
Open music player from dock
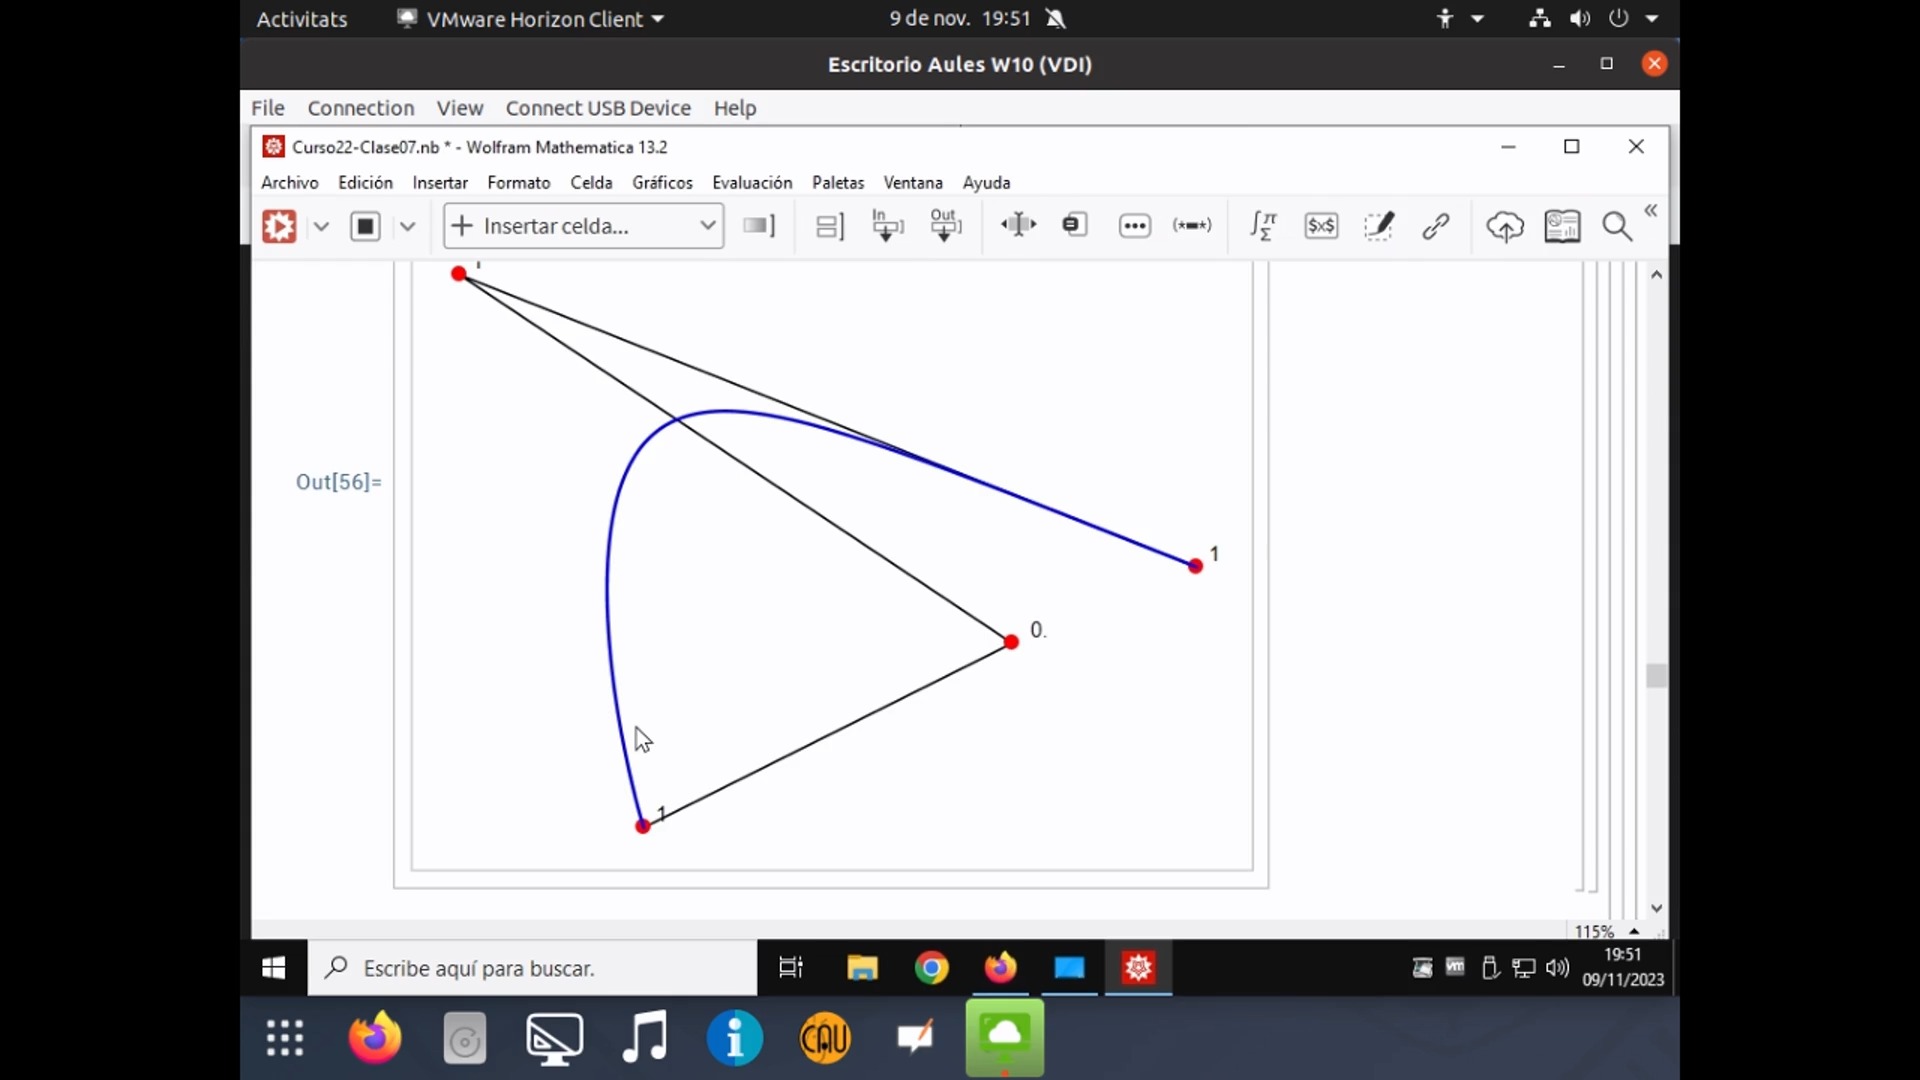click(x=645, y=1039)
